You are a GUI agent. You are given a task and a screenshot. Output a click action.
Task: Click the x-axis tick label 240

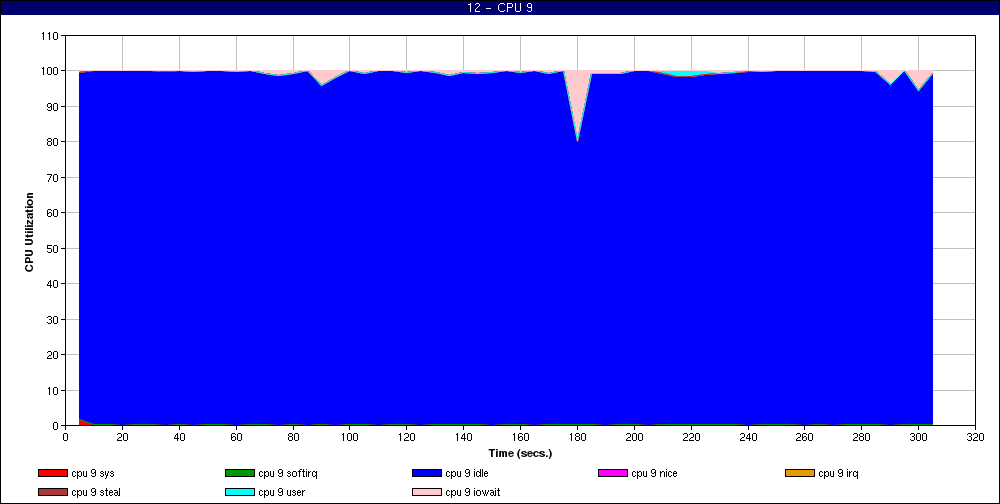click(x=748, y=437)
